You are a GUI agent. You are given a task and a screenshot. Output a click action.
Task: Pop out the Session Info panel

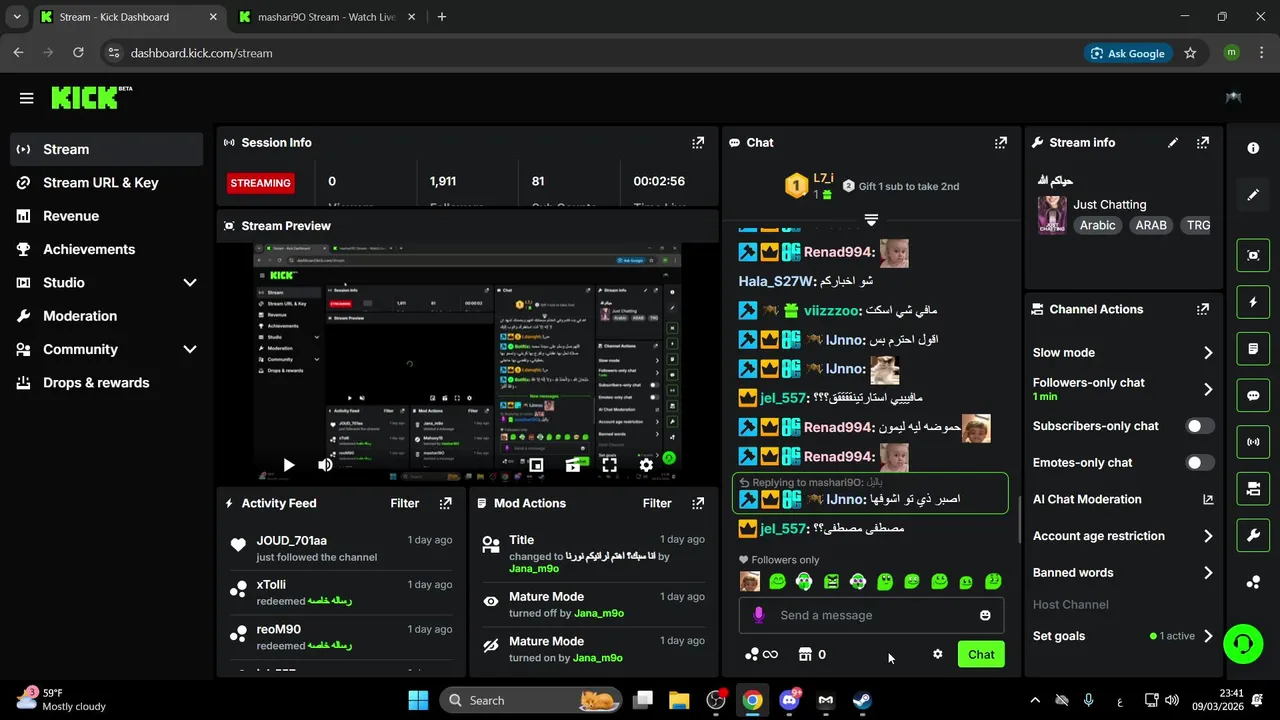[x=698, y=143]
